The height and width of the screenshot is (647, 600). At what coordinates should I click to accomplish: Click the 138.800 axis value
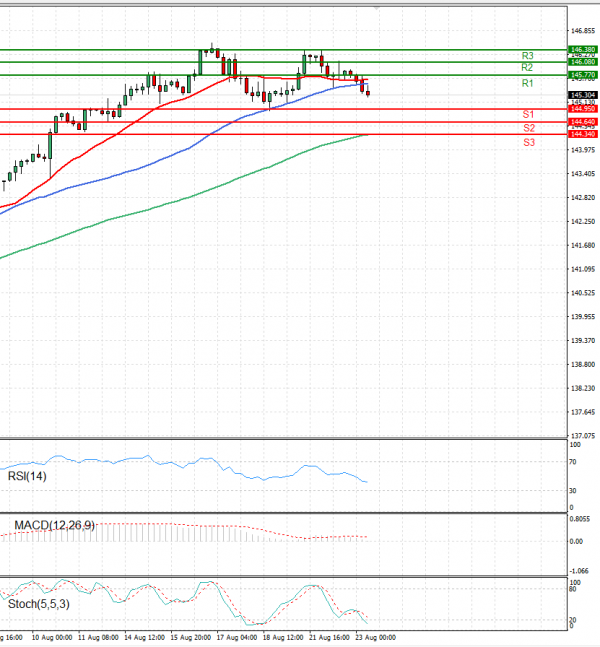click(583, 364)
